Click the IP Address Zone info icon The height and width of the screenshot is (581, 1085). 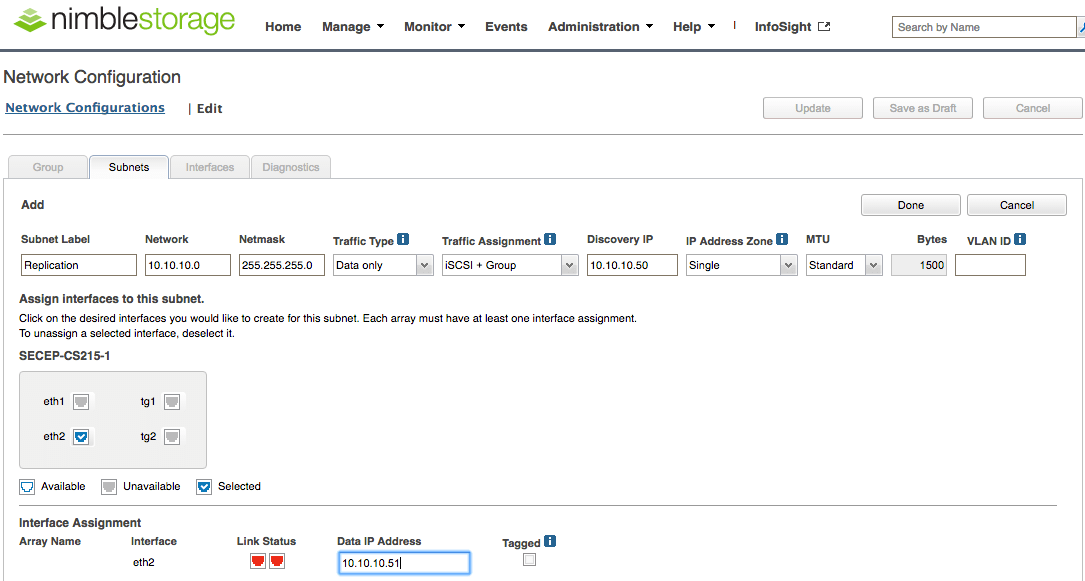click(x=782, y=240)
